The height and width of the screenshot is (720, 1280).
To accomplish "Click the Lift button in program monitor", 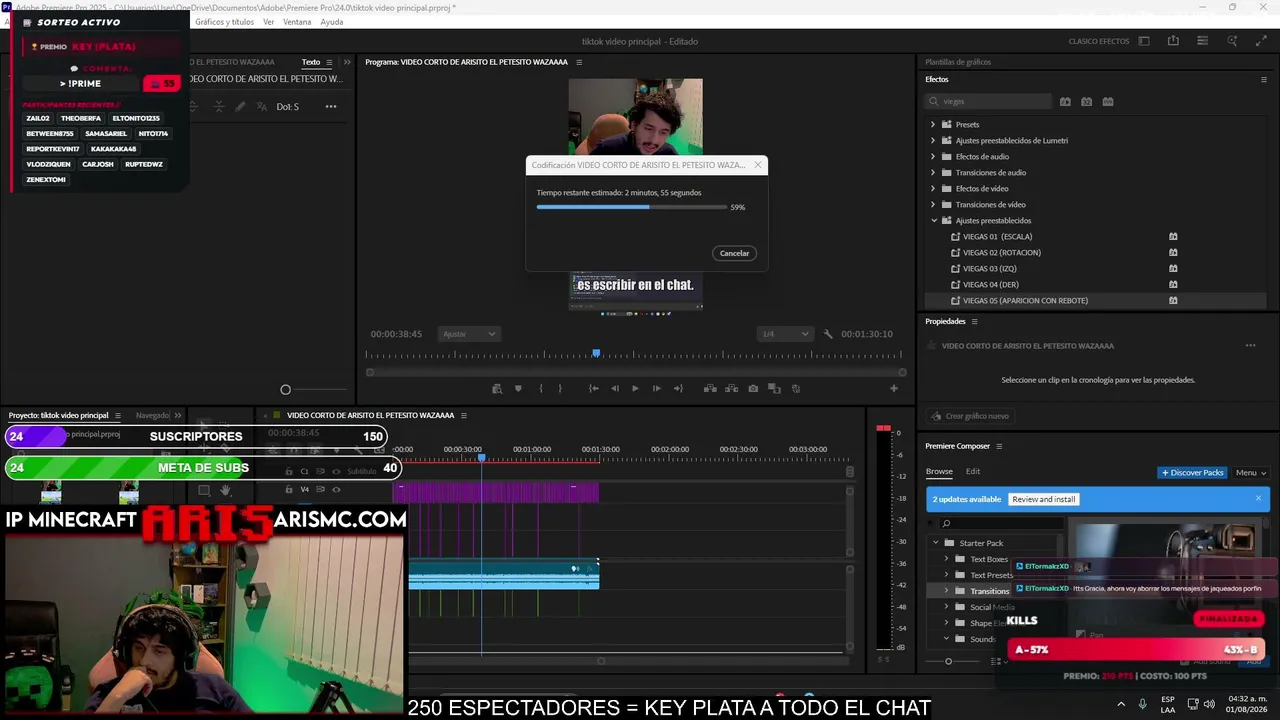I will pos(710,389).
